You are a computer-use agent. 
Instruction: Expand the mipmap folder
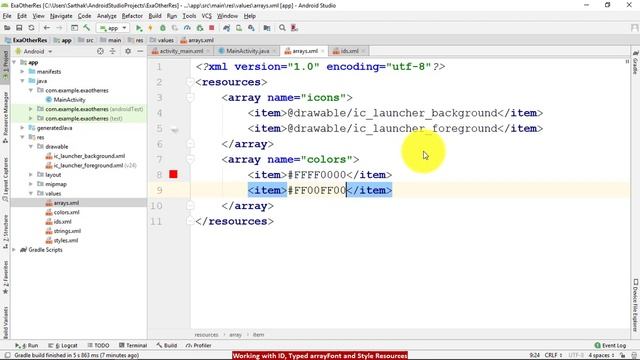point(31,184)
